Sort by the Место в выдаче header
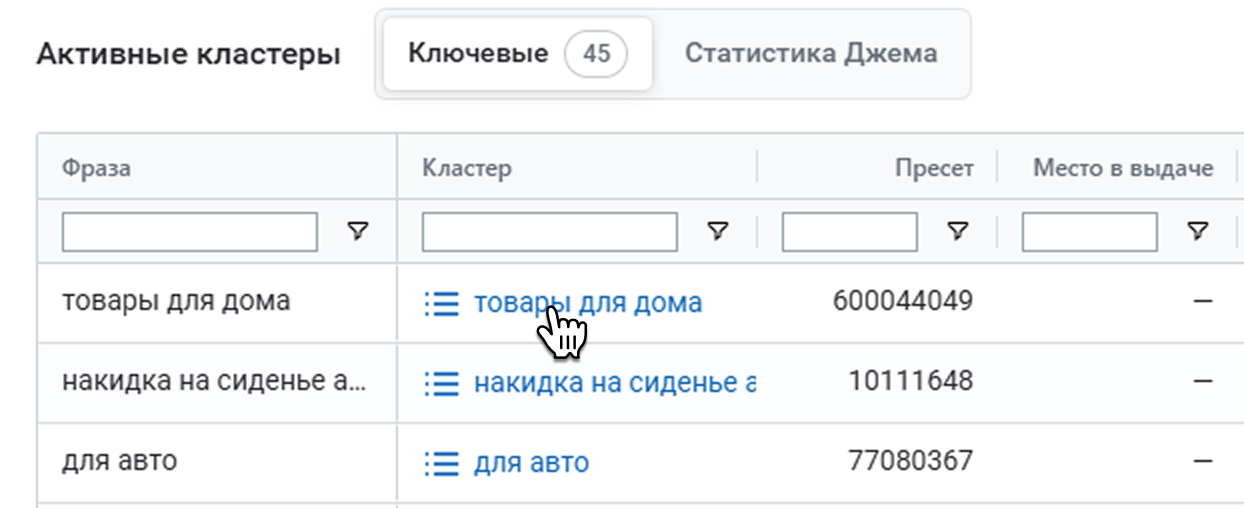This screenshot has width=1244, height=508. [1123, 168]
